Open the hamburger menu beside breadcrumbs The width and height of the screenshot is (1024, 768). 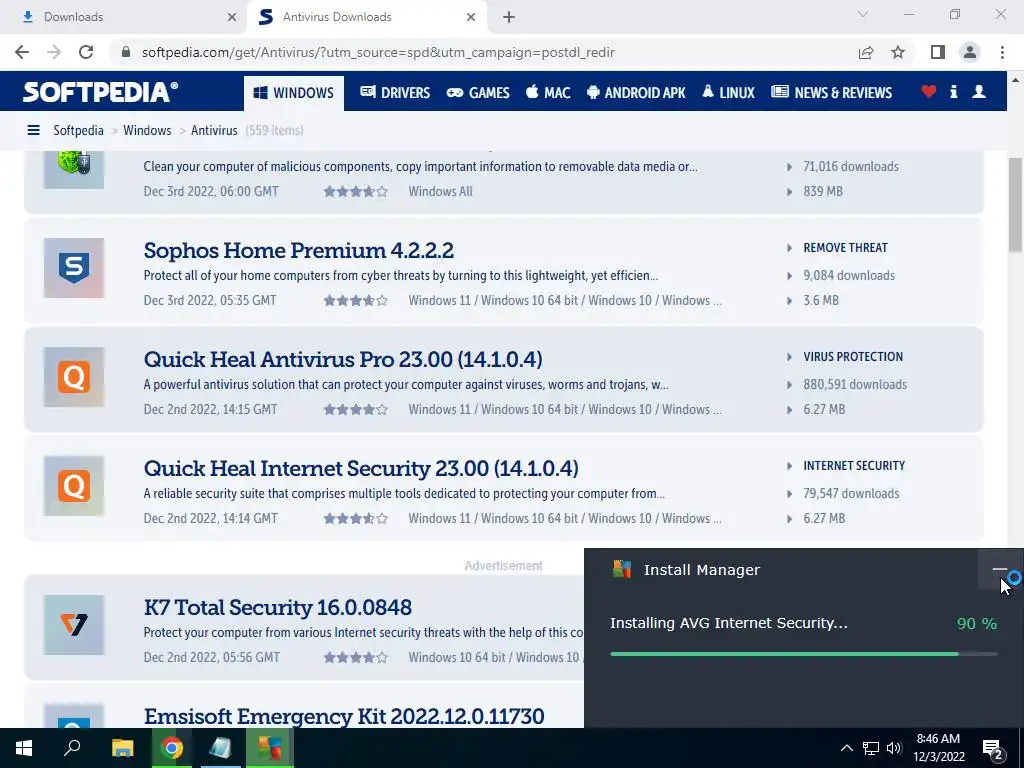(x=33, y=131)
